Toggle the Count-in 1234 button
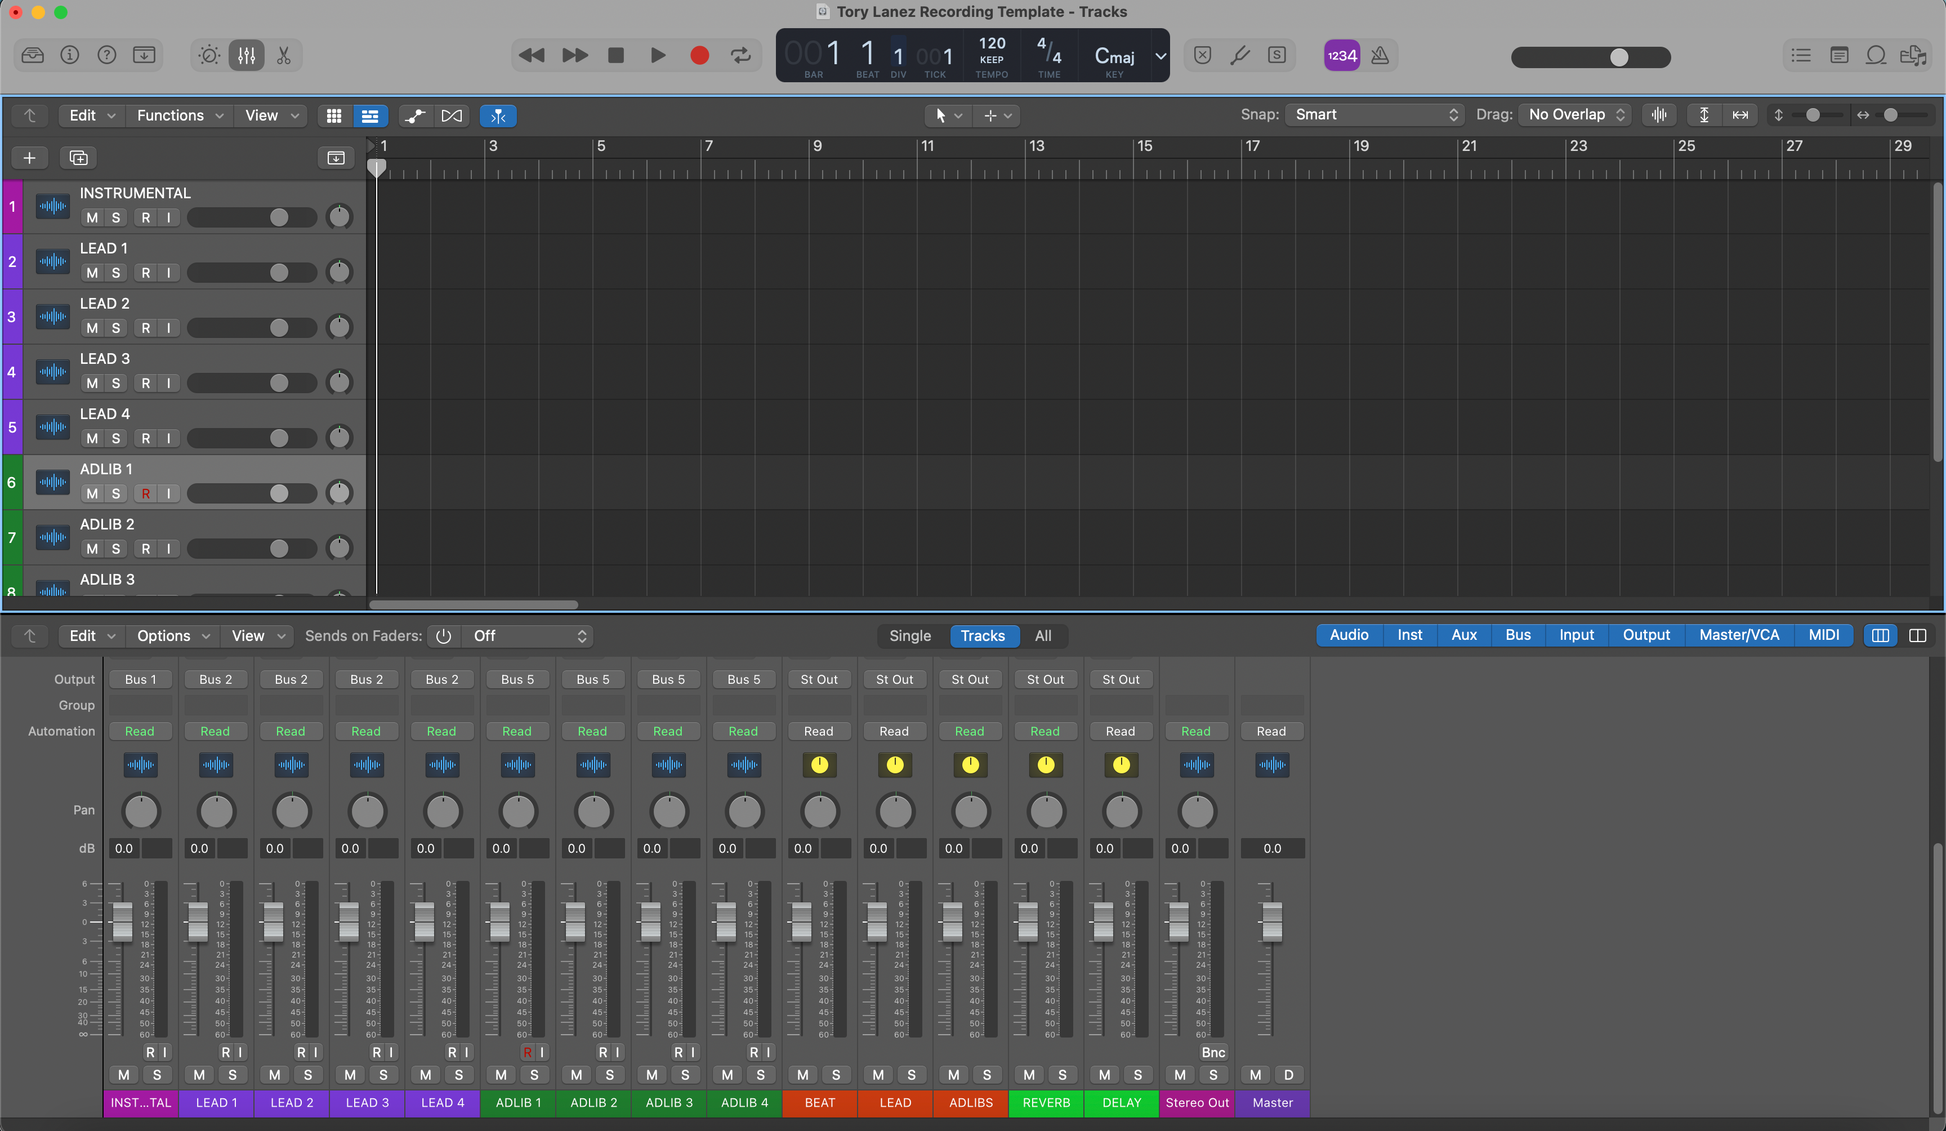Image resolution: width=1946 pixels, height=1131 pixels. [1341, 55]
